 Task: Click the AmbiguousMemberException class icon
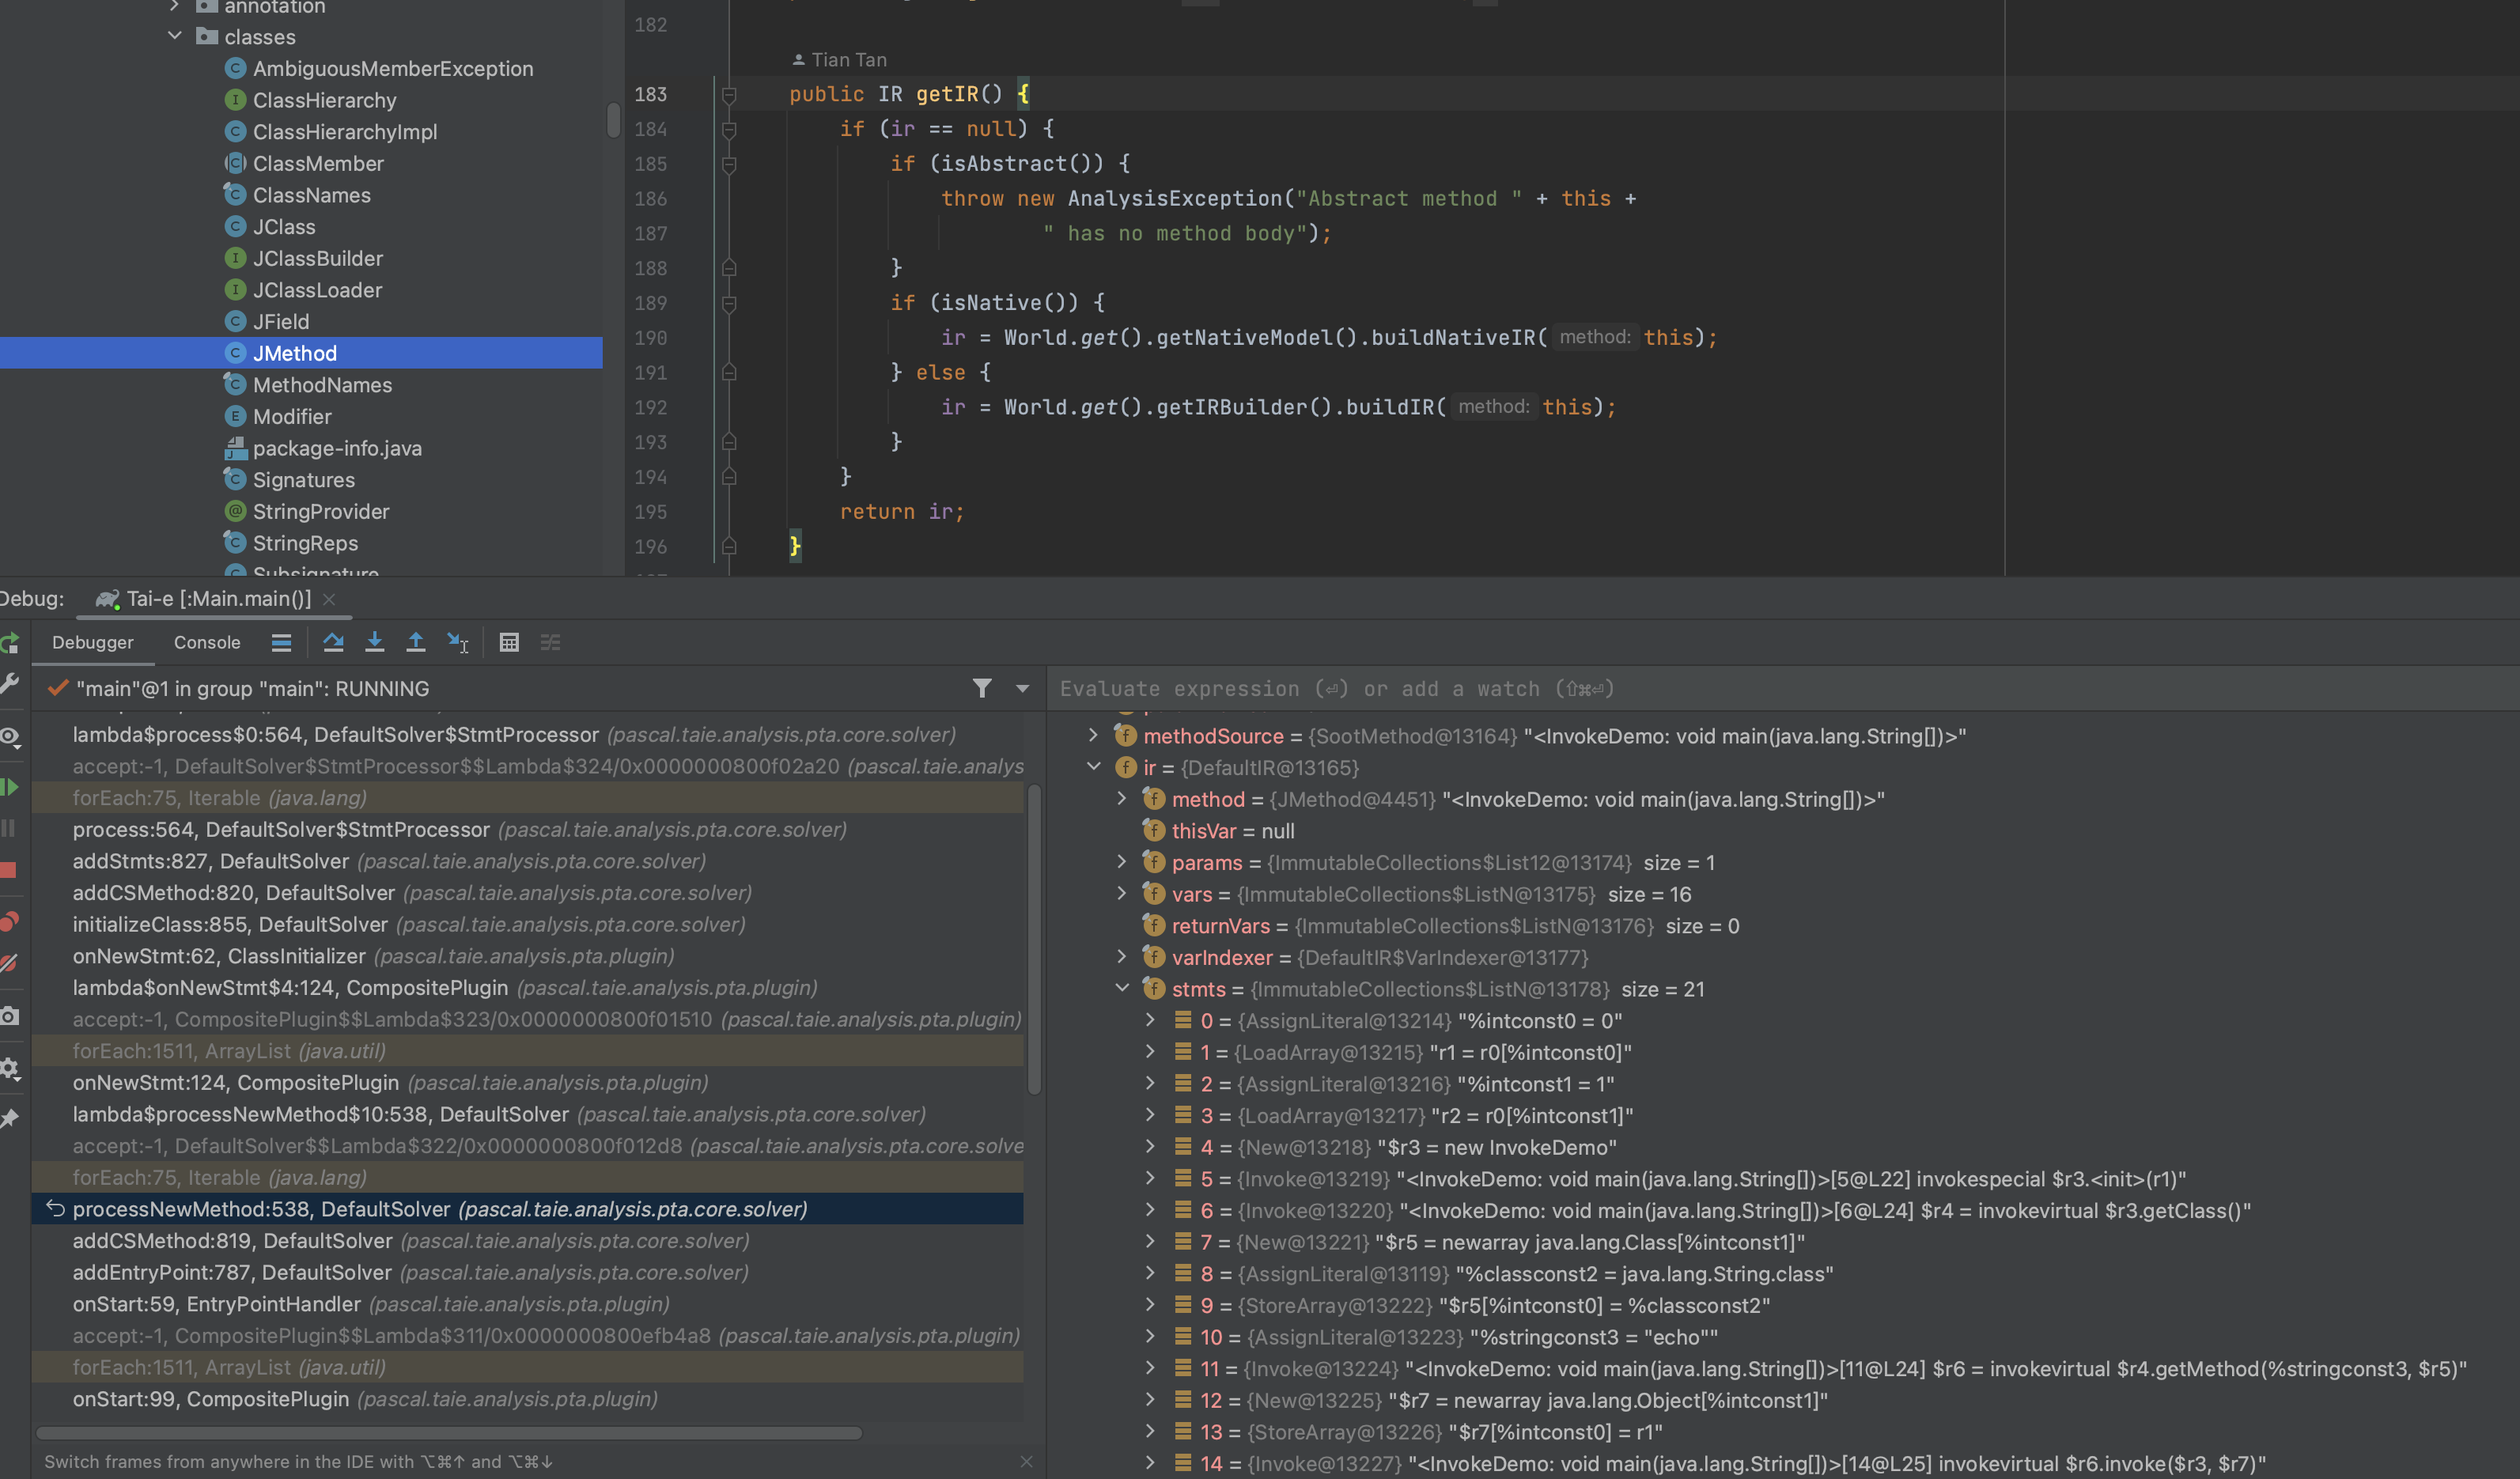click(235, 68)
